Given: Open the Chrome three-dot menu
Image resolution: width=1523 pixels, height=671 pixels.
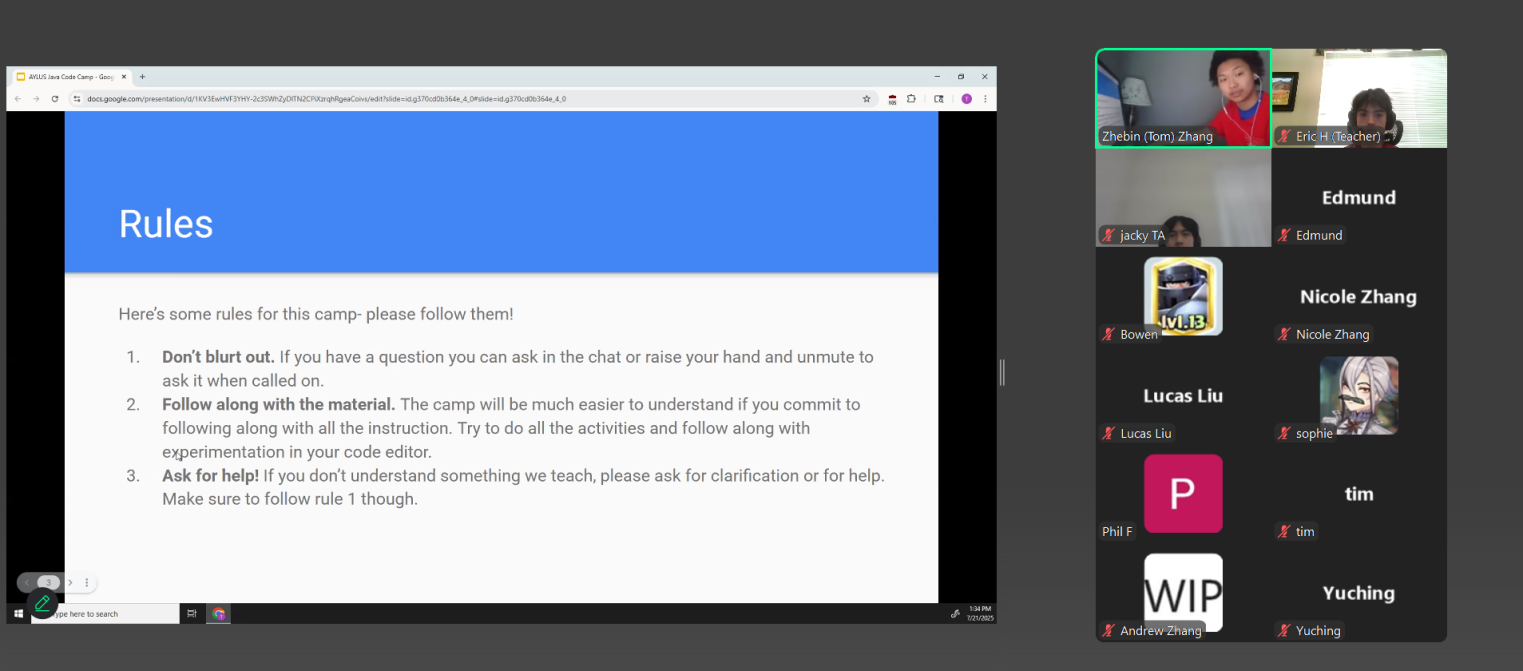Looking at the screenshot, I should tap(985, 99).
